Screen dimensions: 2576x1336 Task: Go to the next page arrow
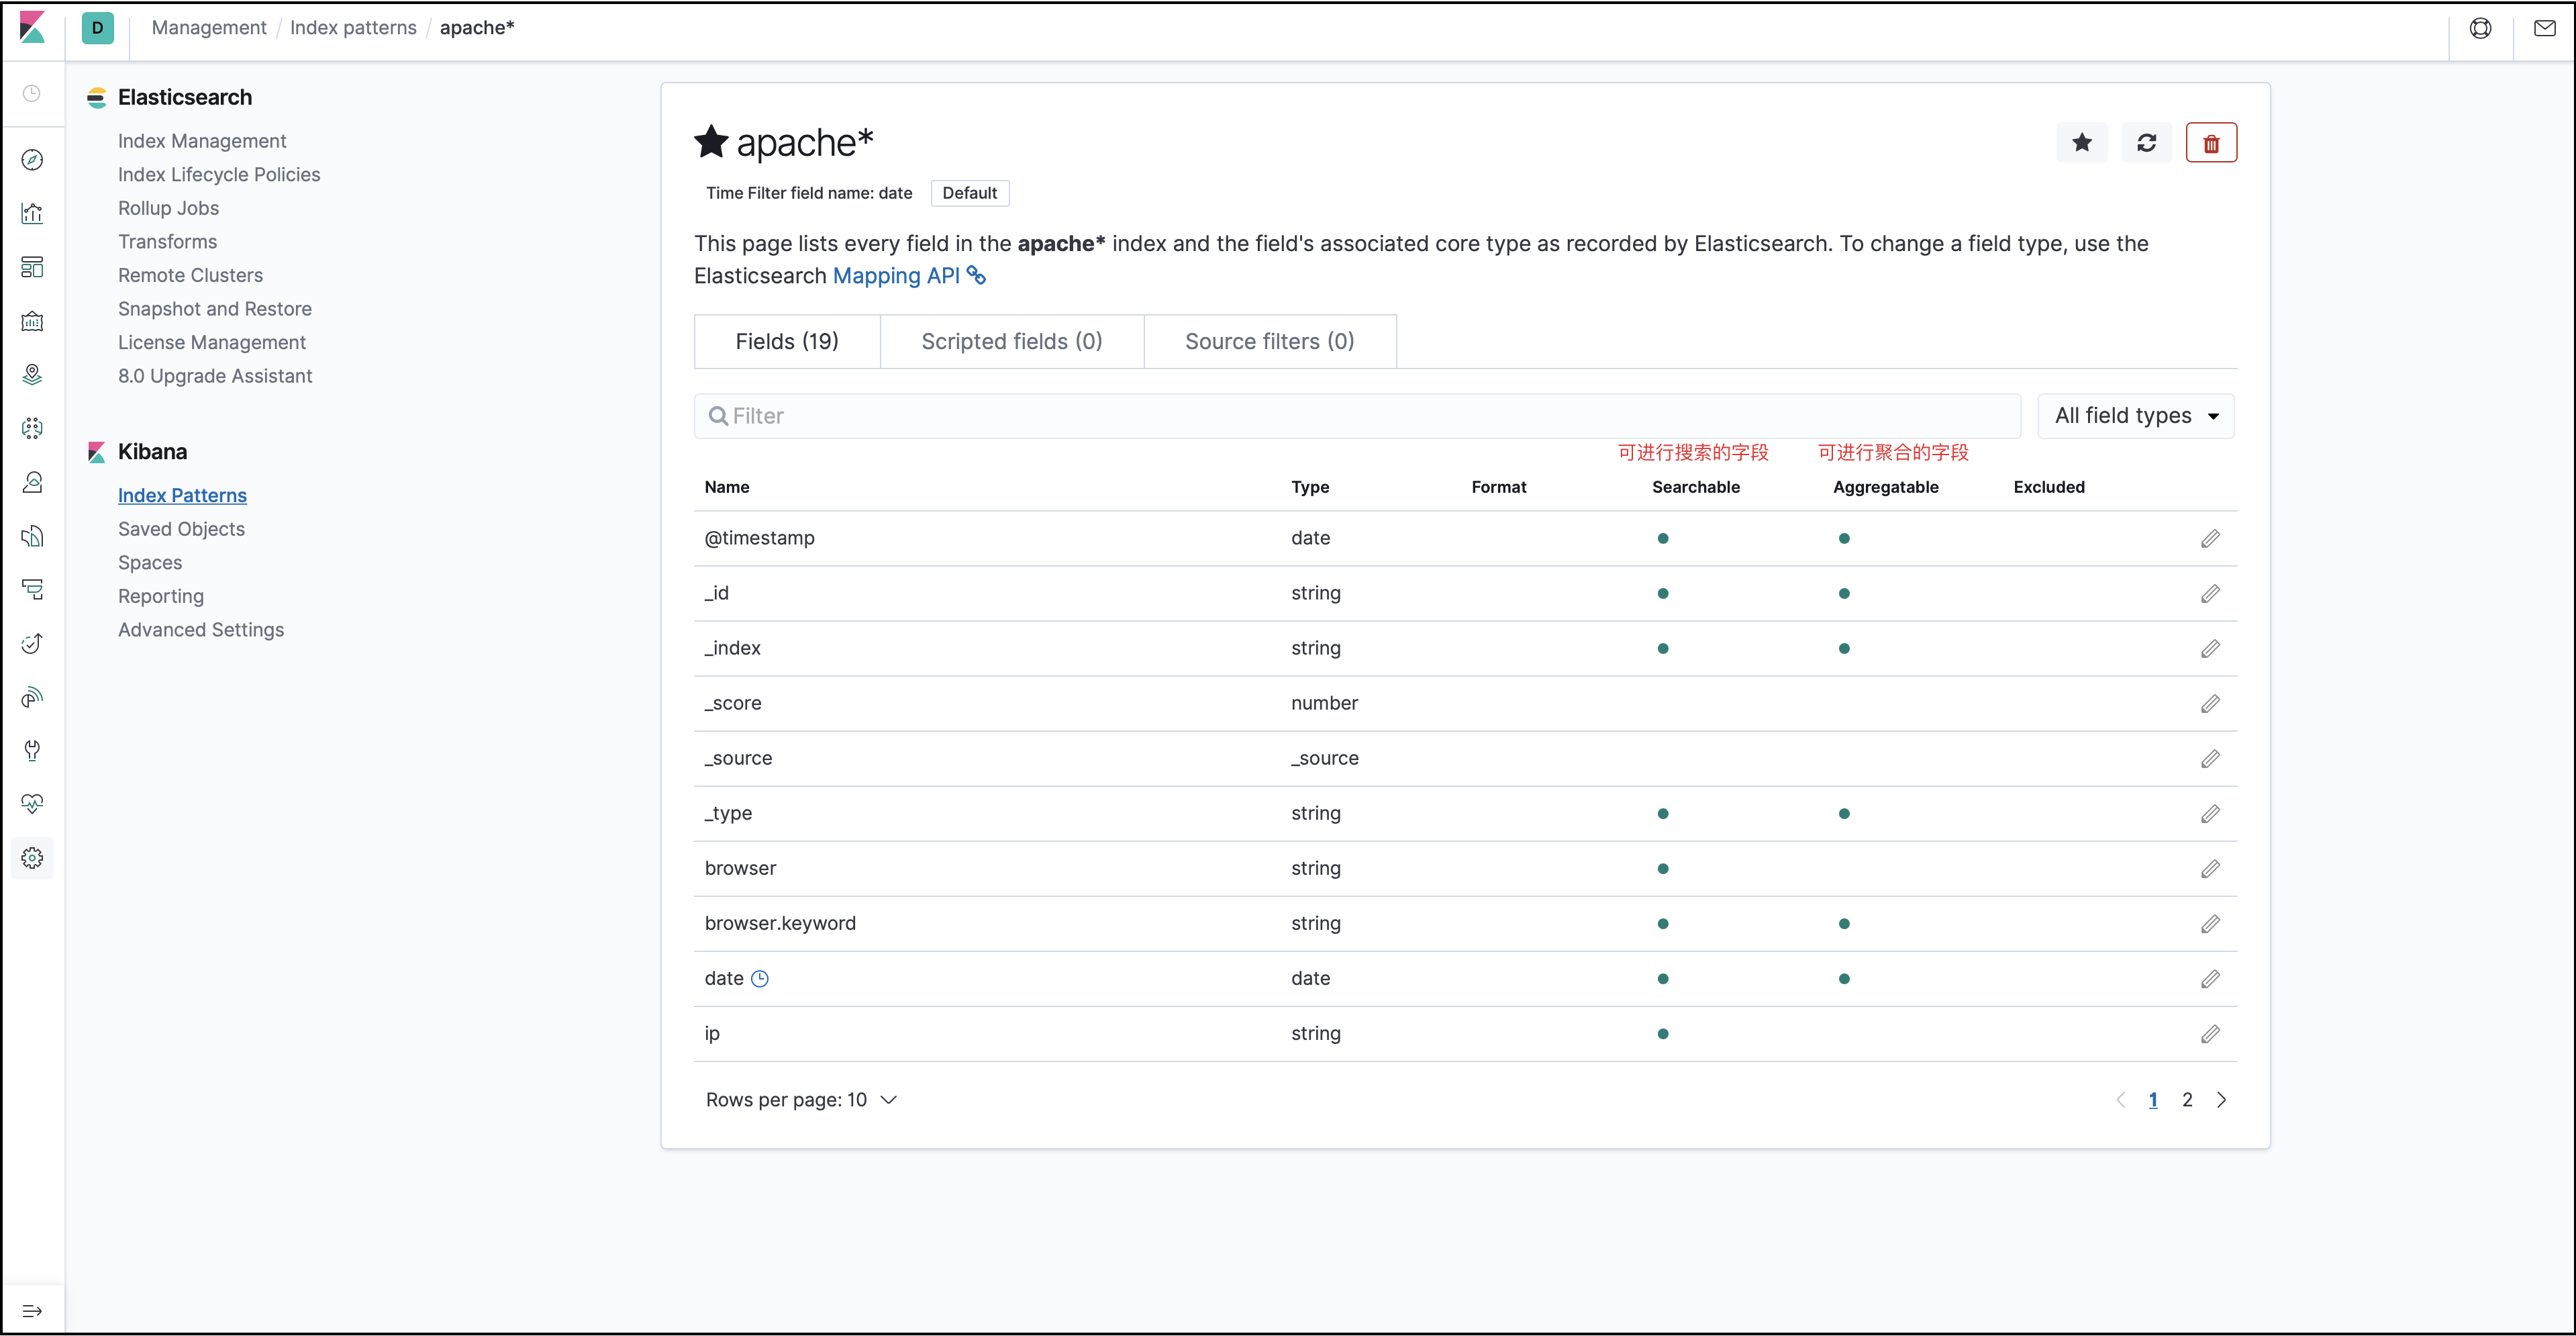[x=2221, y=1100]
